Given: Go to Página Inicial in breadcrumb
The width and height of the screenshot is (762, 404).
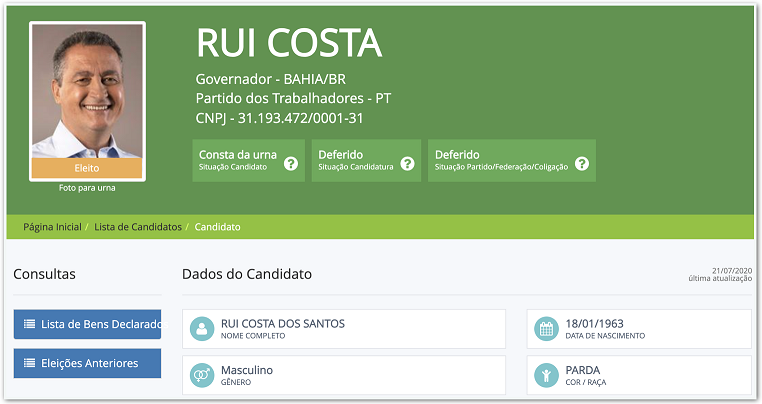Looking at the screenshot, I should [52, 227].
